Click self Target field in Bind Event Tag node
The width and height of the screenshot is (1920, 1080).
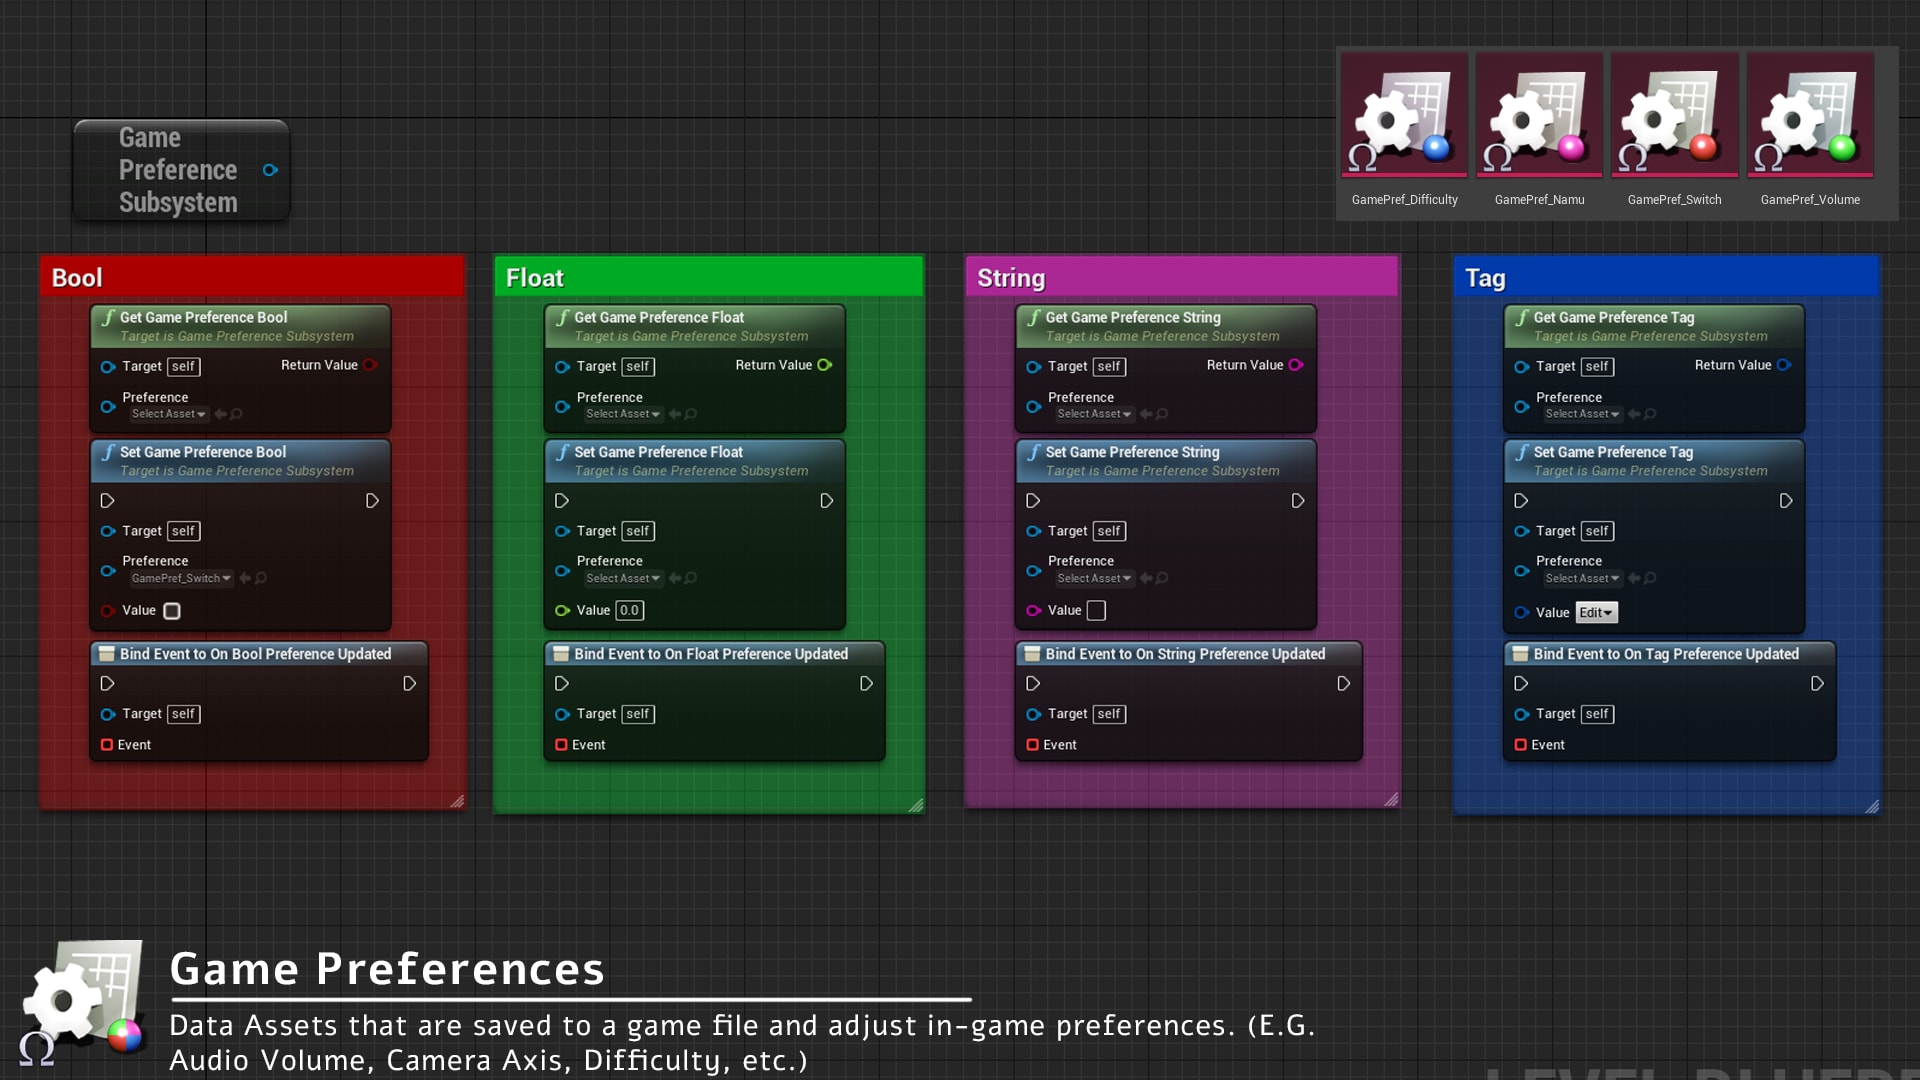(1597, 714)
